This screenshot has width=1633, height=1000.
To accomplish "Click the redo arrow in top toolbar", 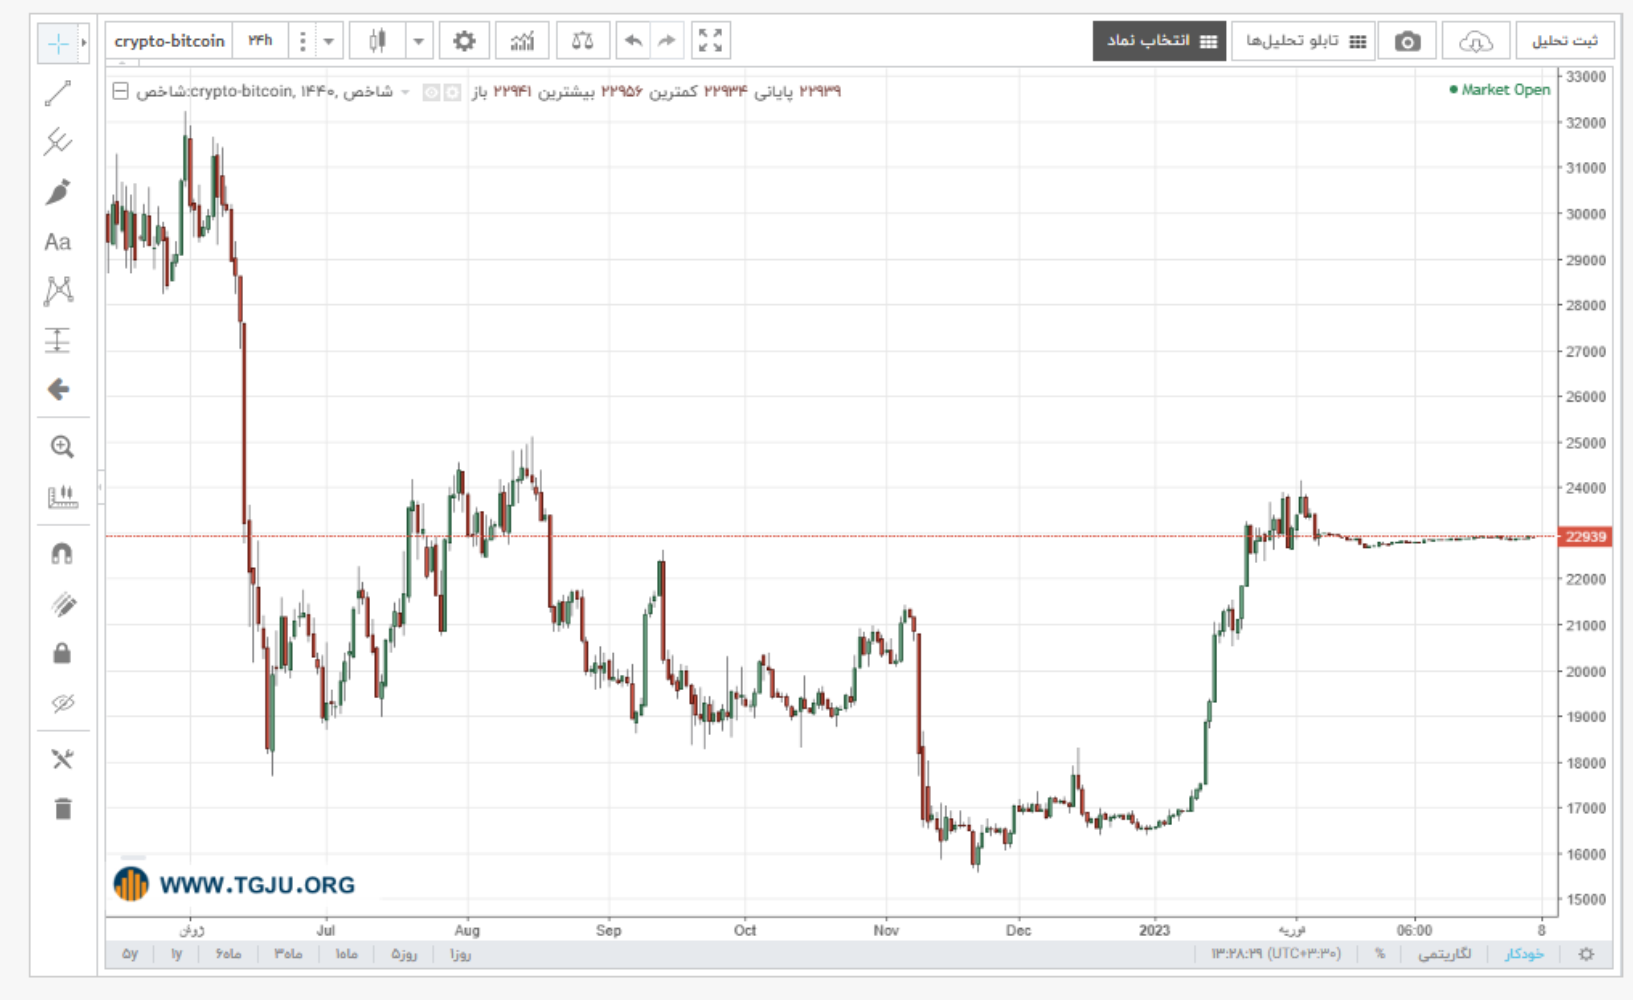I will 666,41.
